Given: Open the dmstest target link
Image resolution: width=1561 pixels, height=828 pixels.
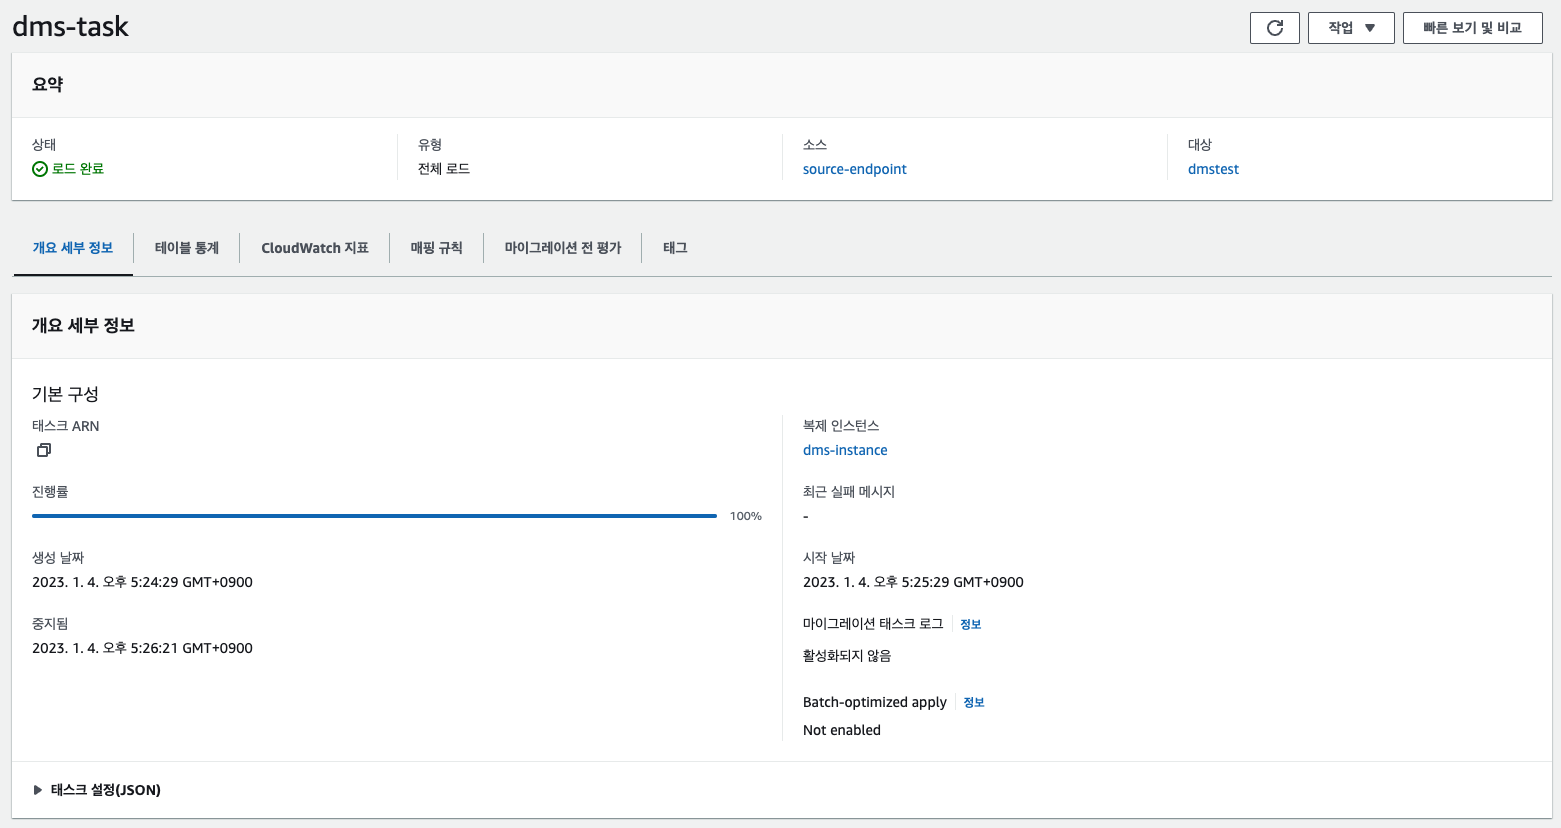Looking at the screenshot, I should pos(1213,169).
